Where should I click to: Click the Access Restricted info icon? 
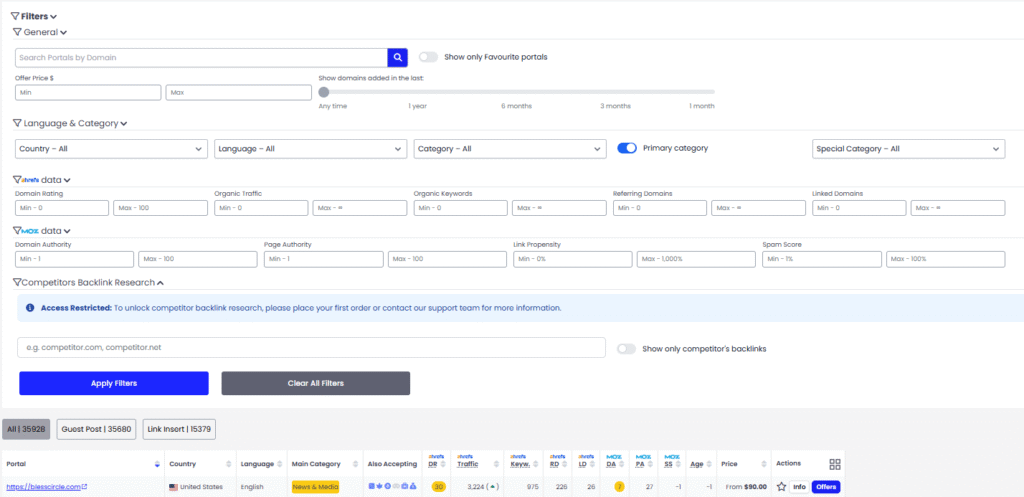[30, 308]
